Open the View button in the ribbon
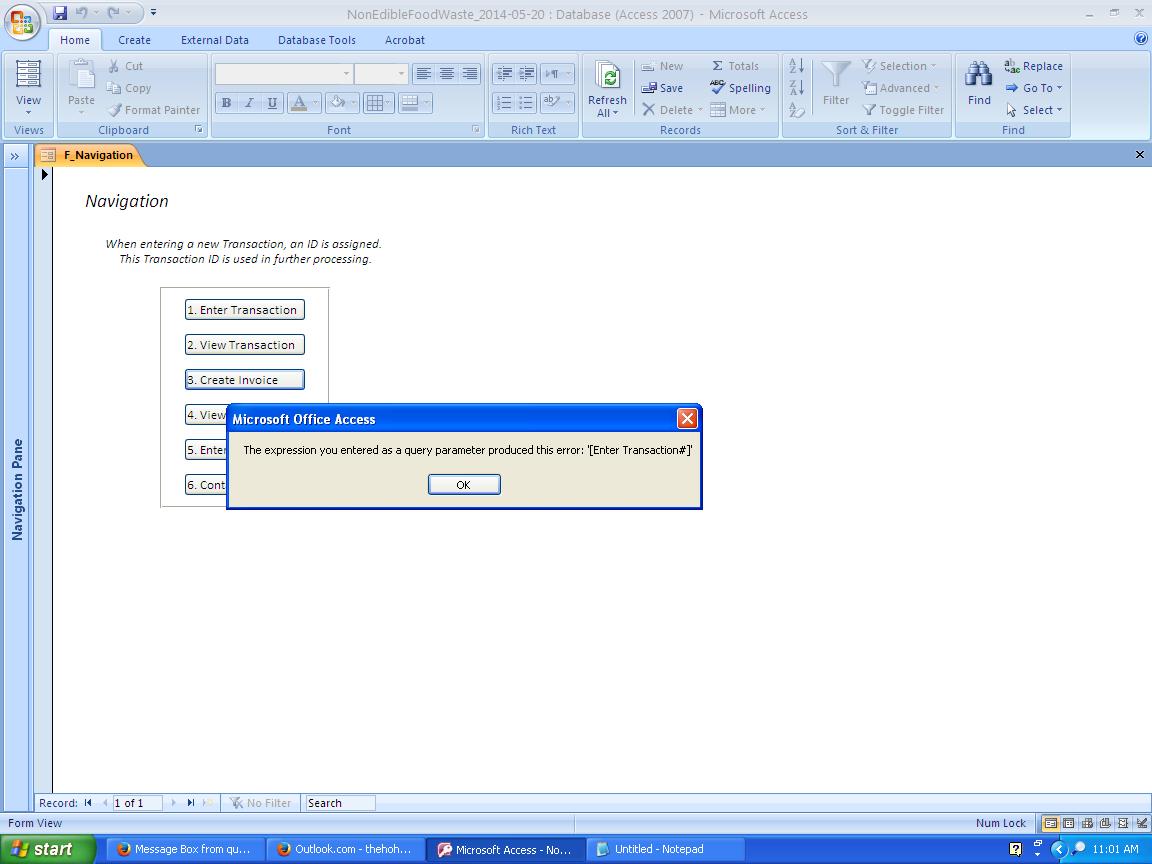The width and height of the screenshot is (1152, 864). click(28, 88)
